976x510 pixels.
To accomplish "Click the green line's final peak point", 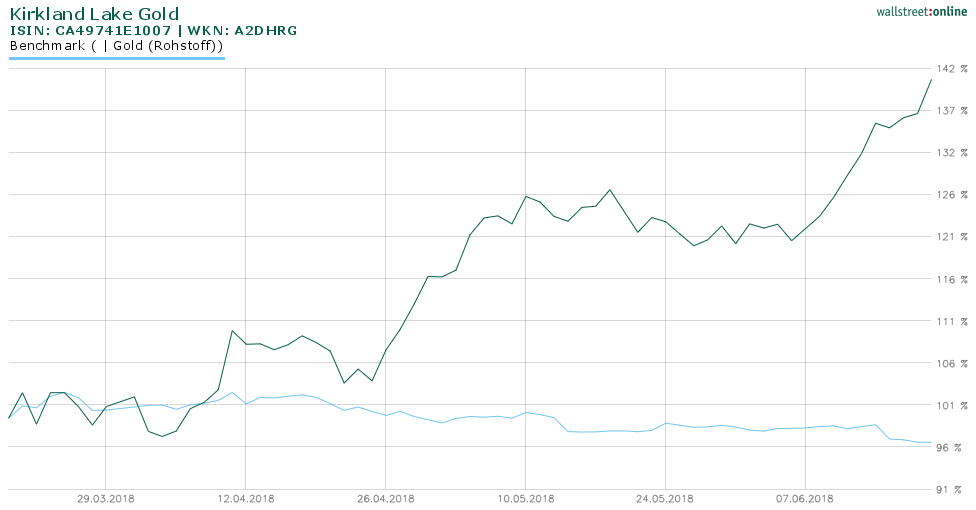I will pyautogui.click(x=932, y=79).
